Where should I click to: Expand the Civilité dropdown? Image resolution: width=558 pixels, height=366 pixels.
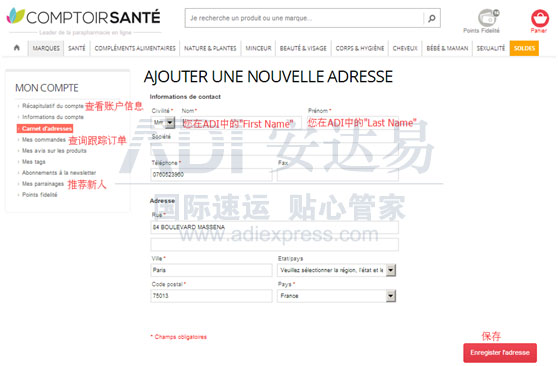coord(163,123)
